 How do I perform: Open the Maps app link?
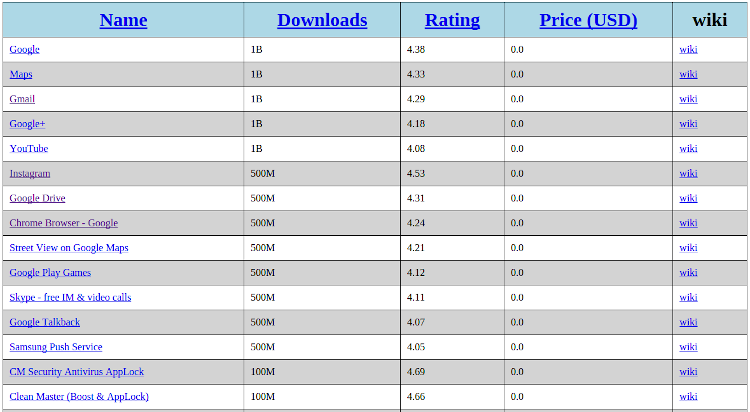pyautogui.click(x=21, y=74)
